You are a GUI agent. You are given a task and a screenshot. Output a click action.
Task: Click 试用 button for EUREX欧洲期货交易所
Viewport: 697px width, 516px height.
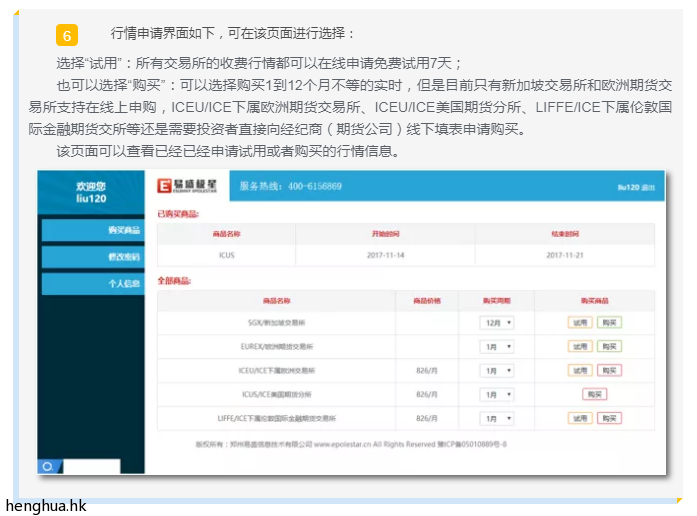[580, 346]
